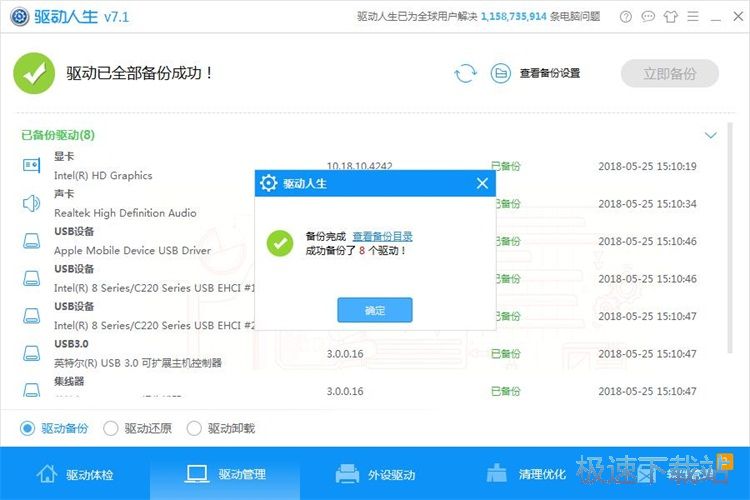Click the display card device icon

[31, 166]
